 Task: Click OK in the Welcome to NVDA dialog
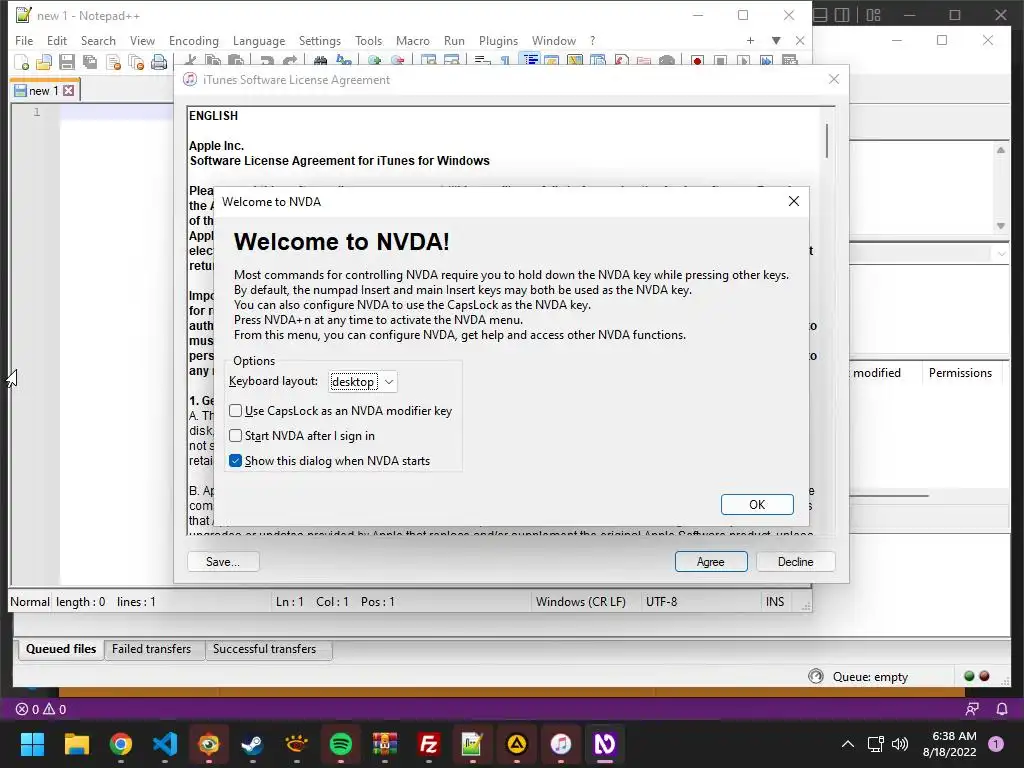coord(757,505)
